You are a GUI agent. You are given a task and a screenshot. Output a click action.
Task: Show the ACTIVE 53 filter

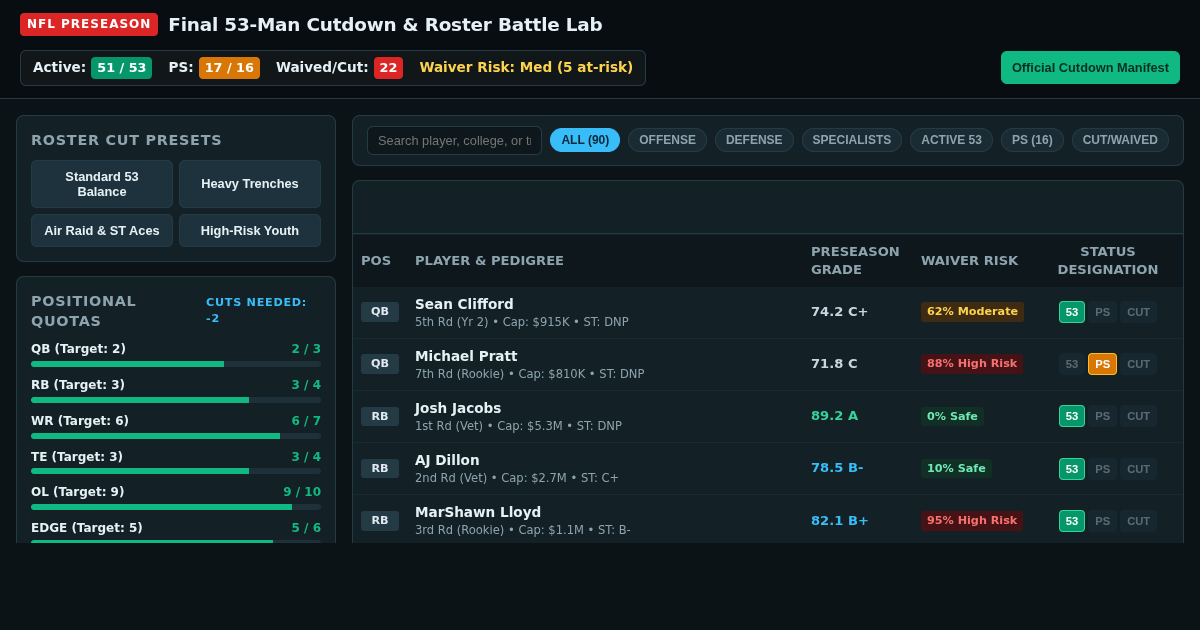[951, 140]
